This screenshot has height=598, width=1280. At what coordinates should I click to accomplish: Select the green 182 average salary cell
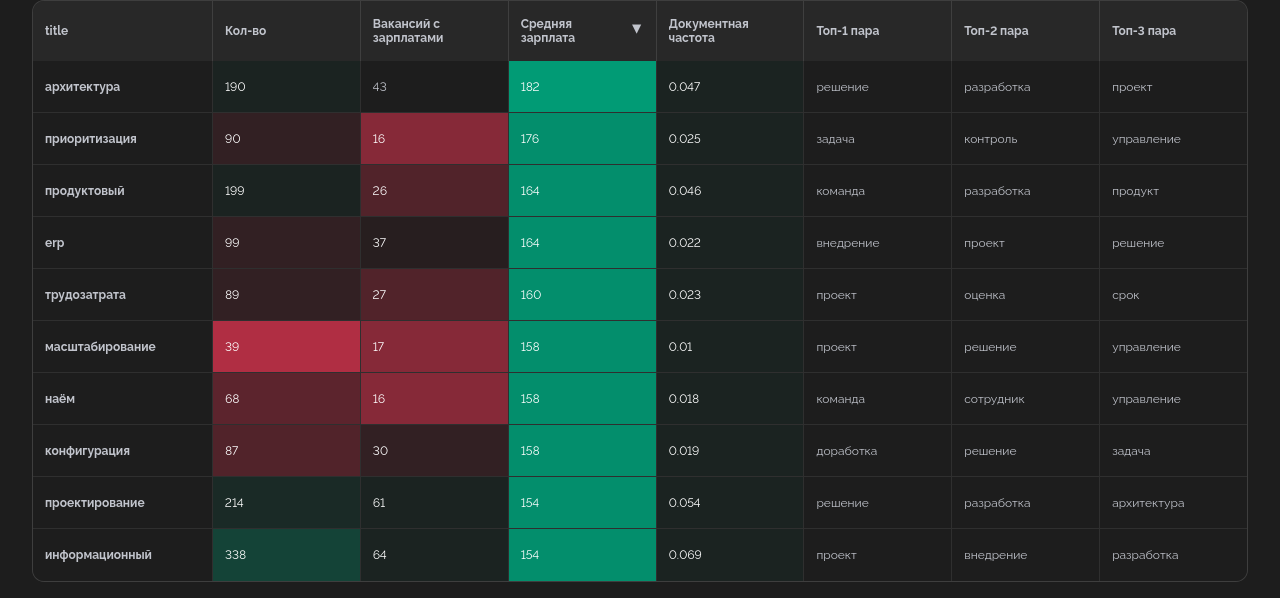[x=582, y=87]
